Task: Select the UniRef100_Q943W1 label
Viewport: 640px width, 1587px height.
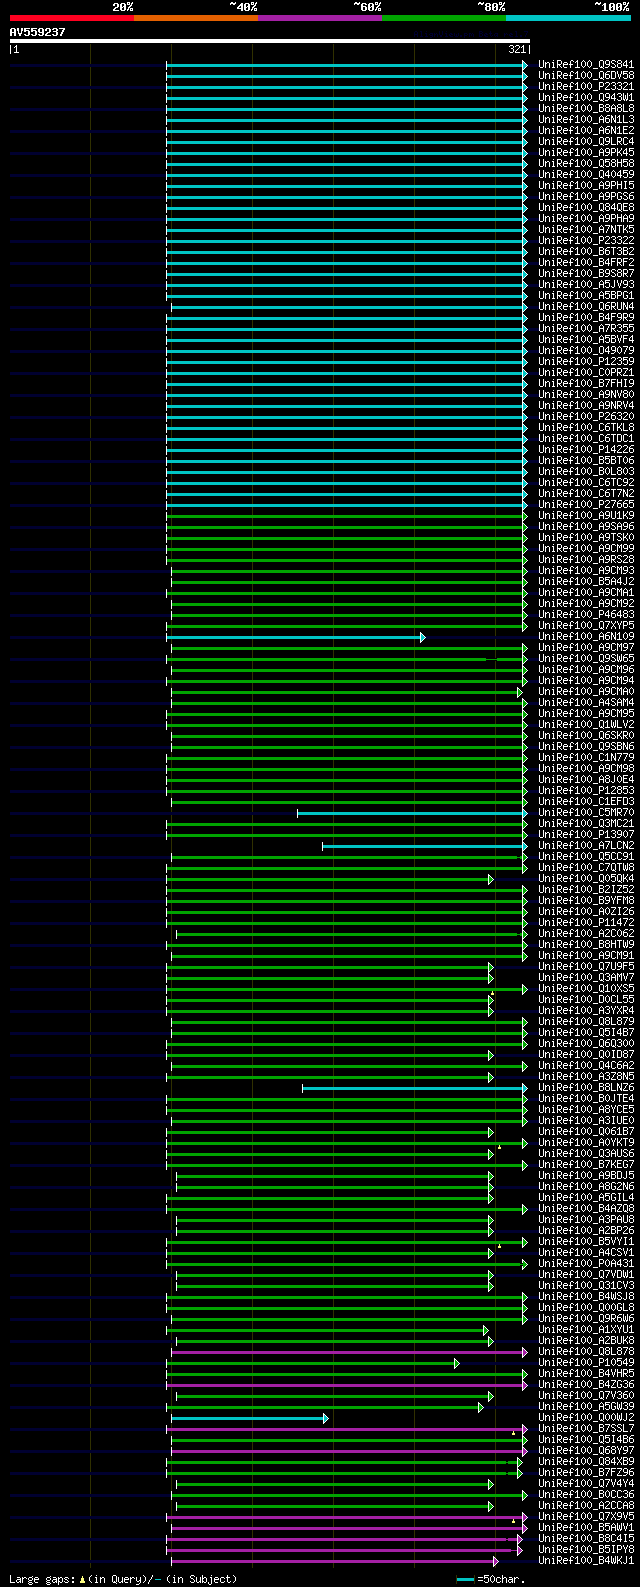Action: tap(586, 98)
